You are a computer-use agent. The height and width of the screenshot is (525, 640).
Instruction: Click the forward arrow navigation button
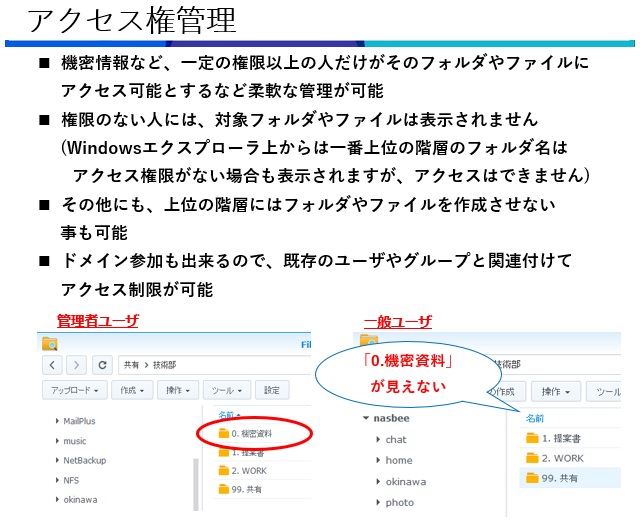tap(78, 365)
